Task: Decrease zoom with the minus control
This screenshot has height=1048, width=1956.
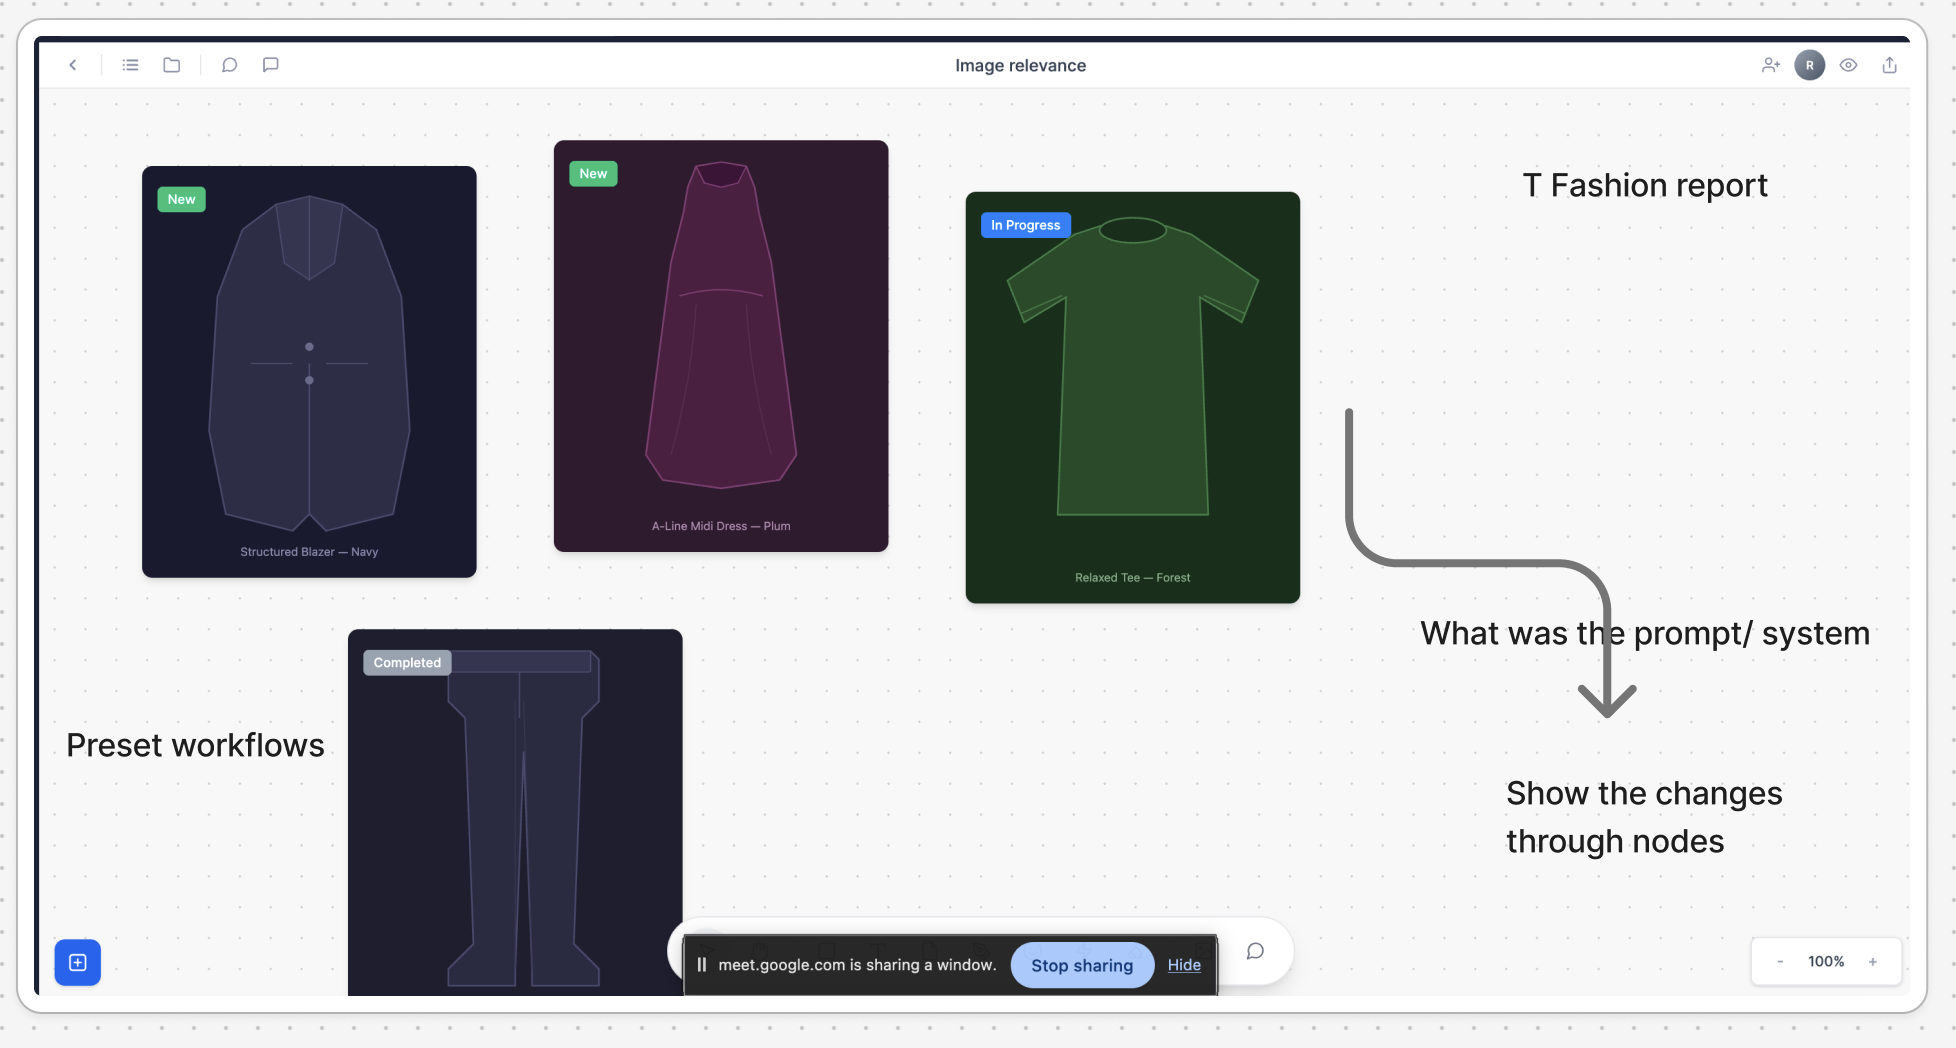Action: (x=1780, y=961)
